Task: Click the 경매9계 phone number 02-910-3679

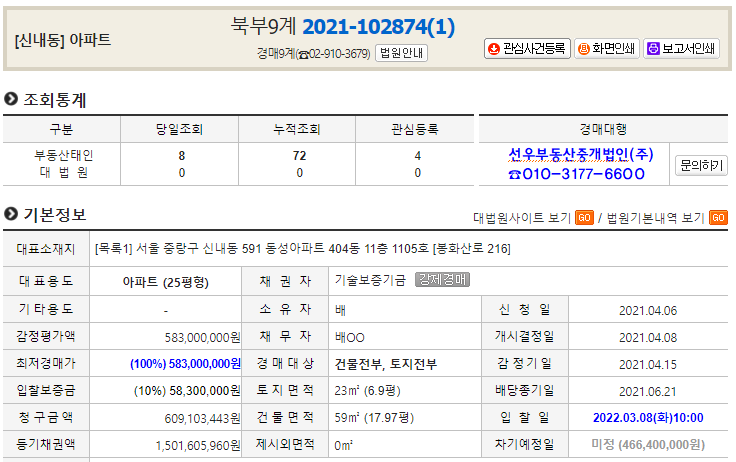Action: tap(339, 54)
